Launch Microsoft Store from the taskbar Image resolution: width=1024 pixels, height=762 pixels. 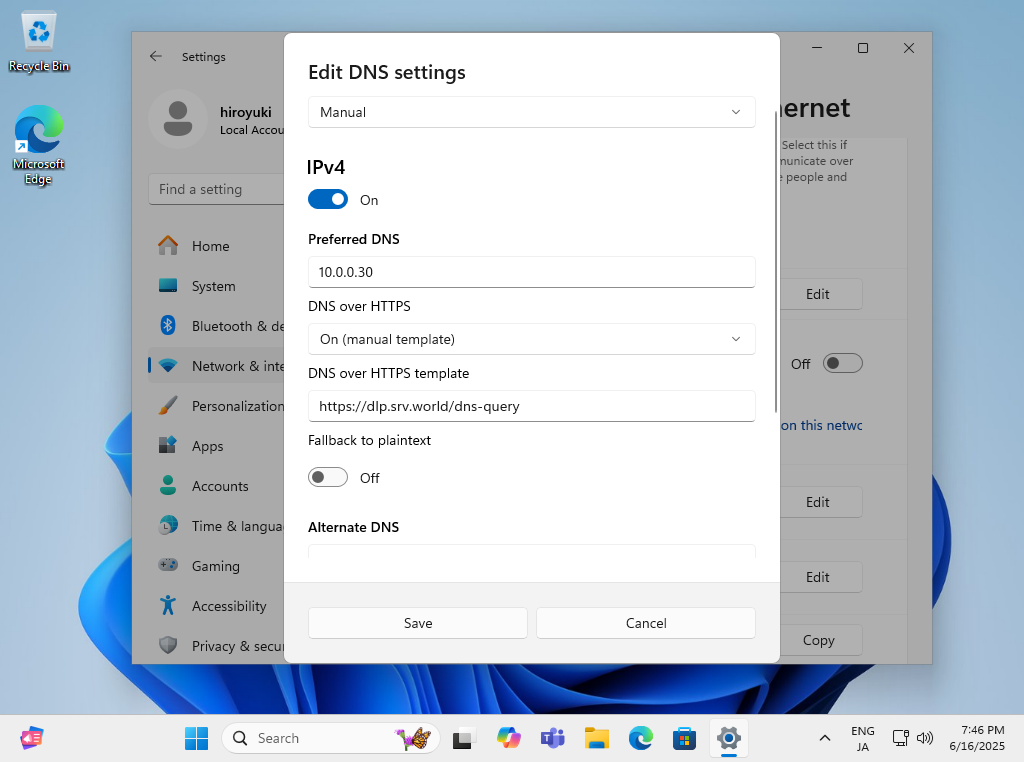click(685, 738)
